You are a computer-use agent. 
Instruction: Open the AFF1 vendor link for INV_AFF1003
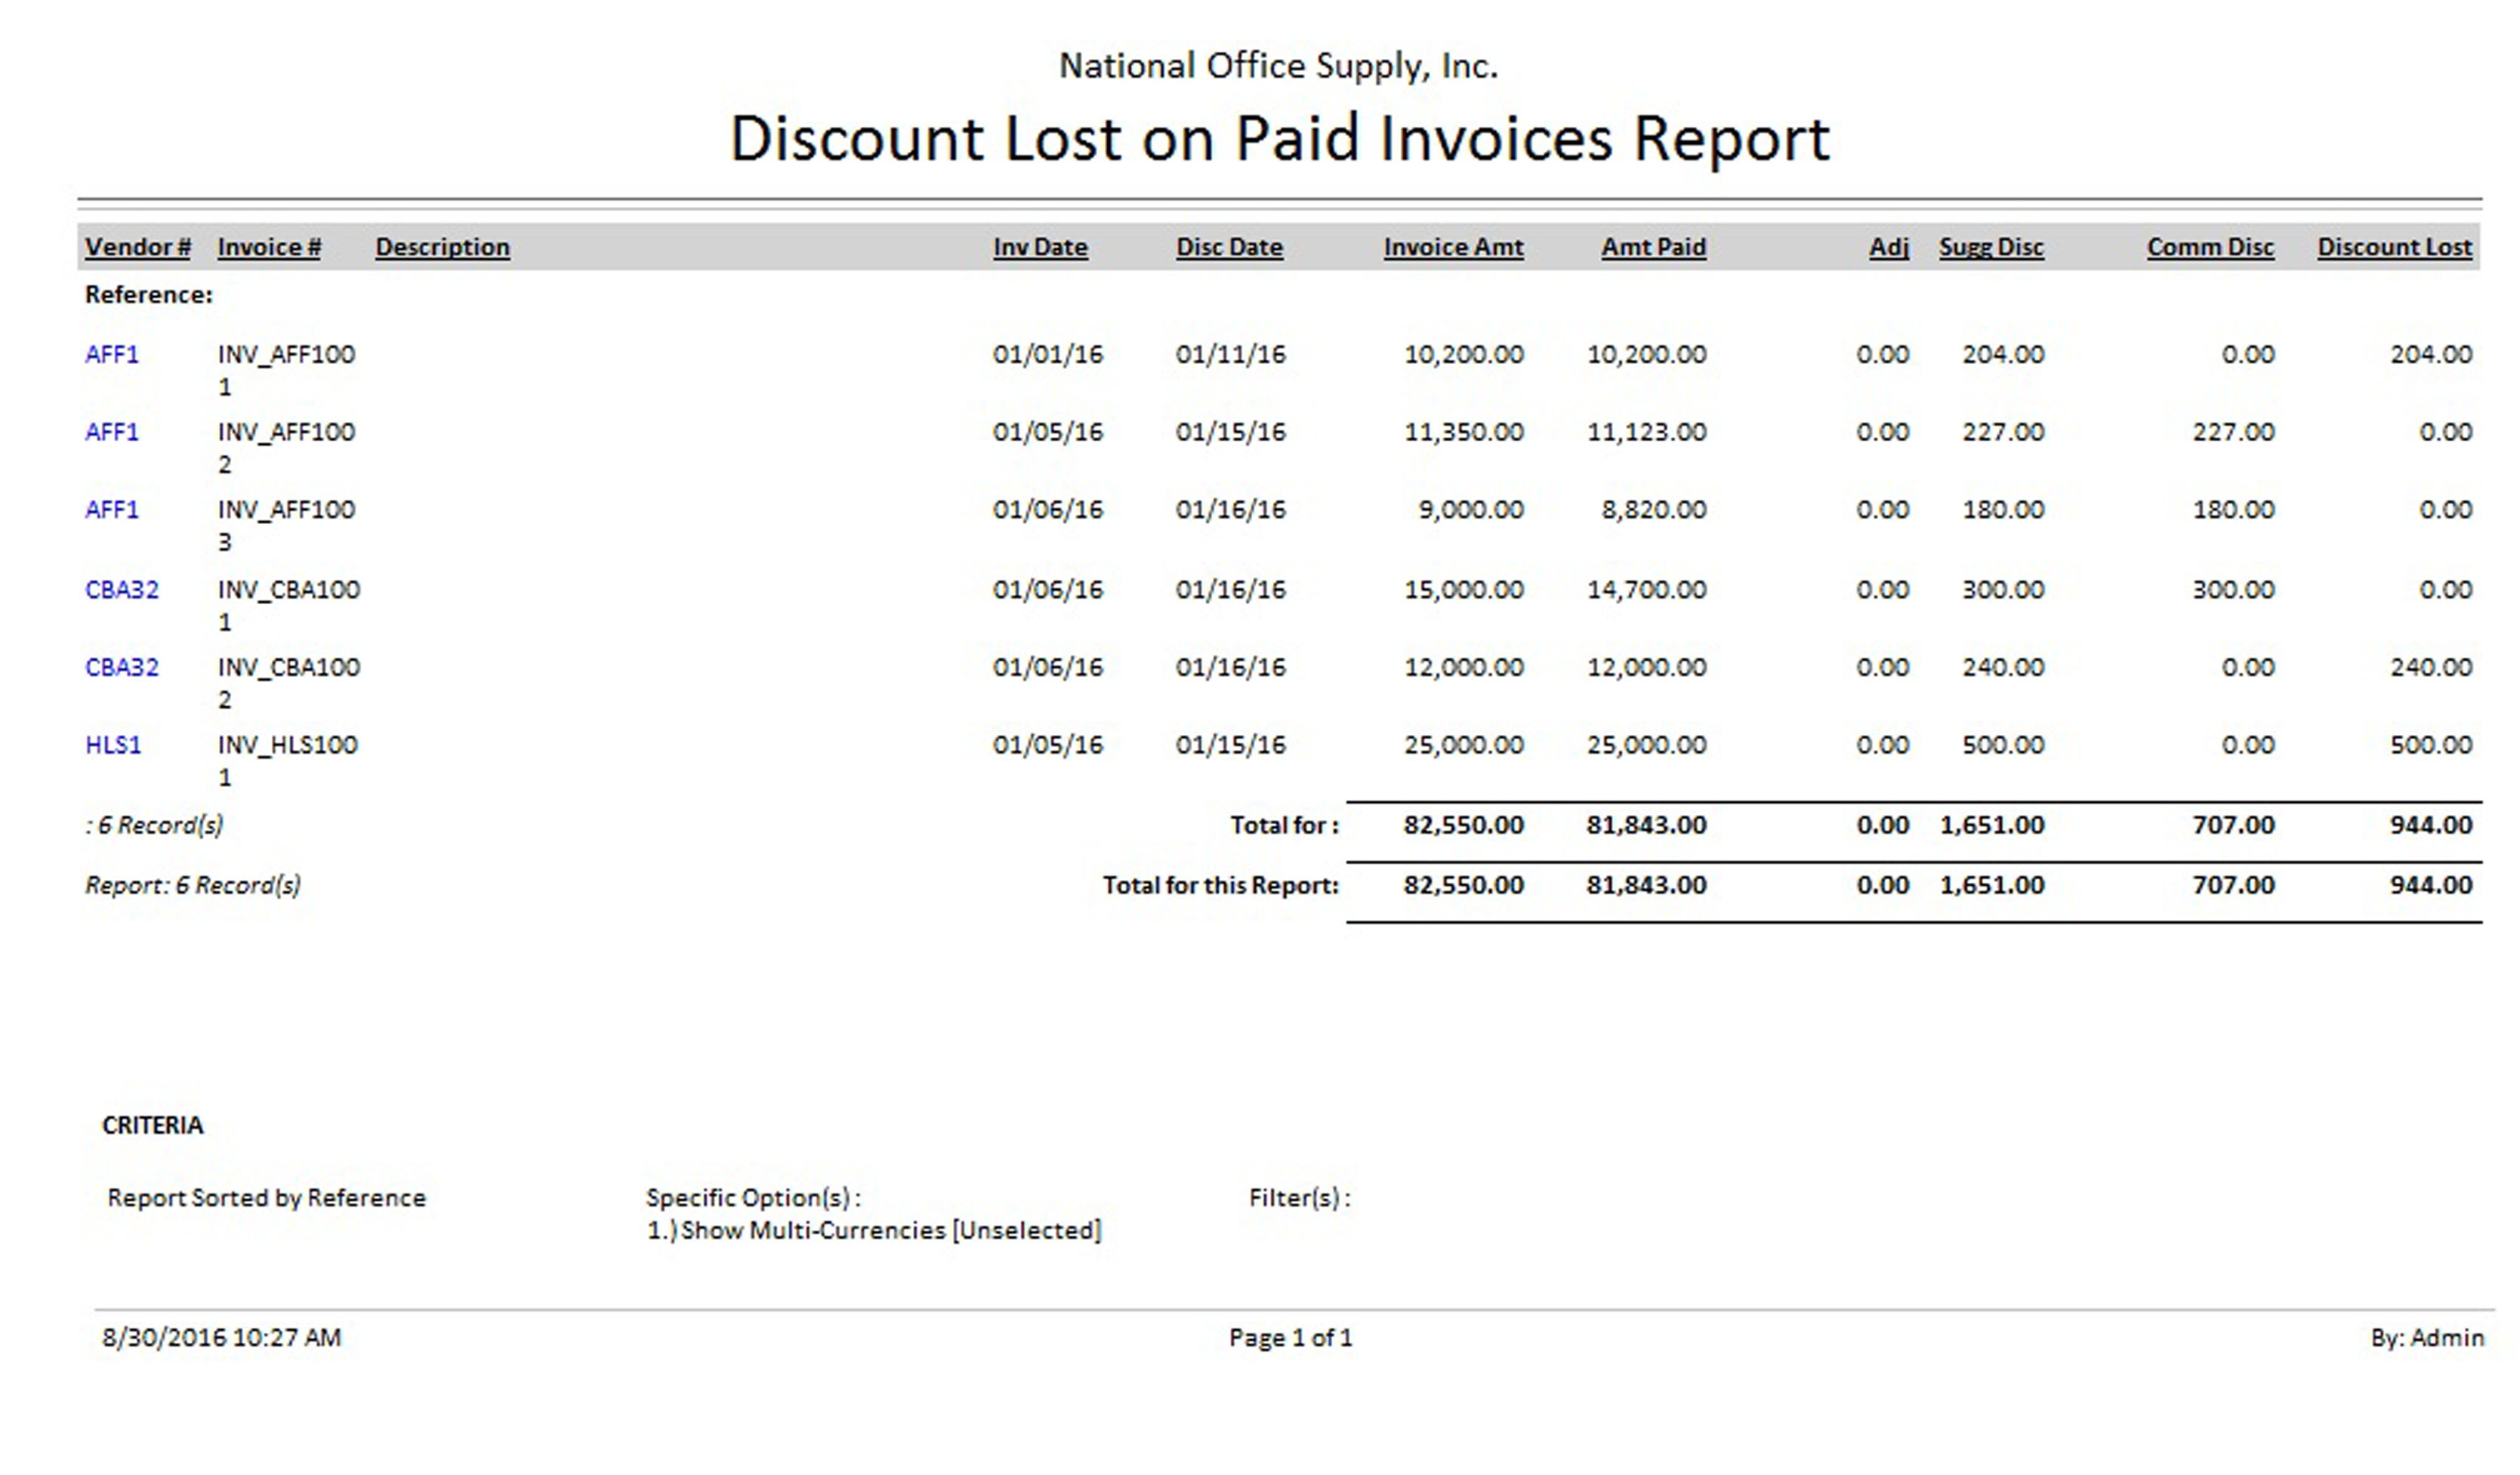pyautogui.click(x=112, y=510)
